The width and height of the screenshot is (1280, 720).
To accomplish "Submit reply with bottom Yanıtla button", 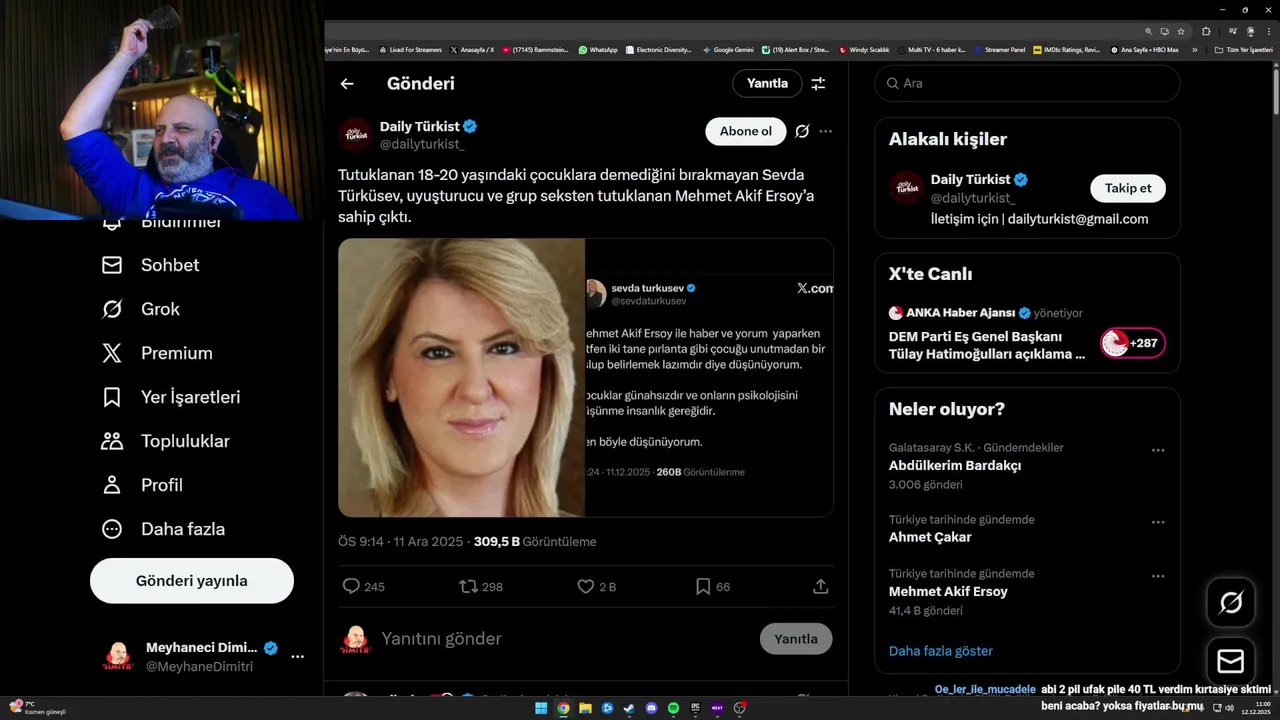I will (796, 638).
